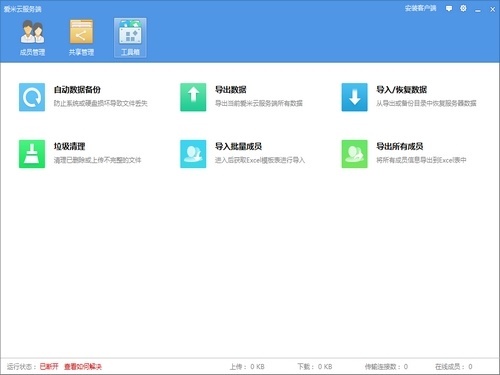This screenshot has height=375, width=500.
Task: Click the 上传: 0 KB status entry
Action: (x=247, y=367)
